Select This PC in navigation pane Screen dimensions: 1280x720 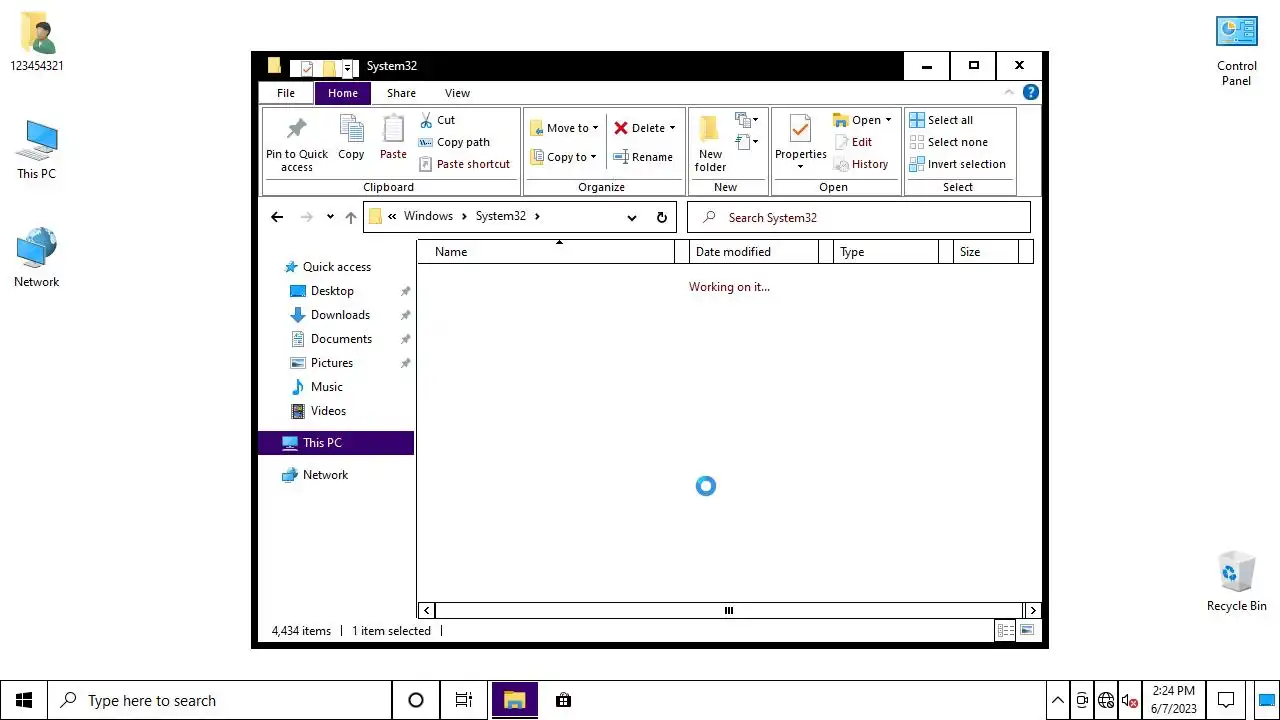point(336,443)
